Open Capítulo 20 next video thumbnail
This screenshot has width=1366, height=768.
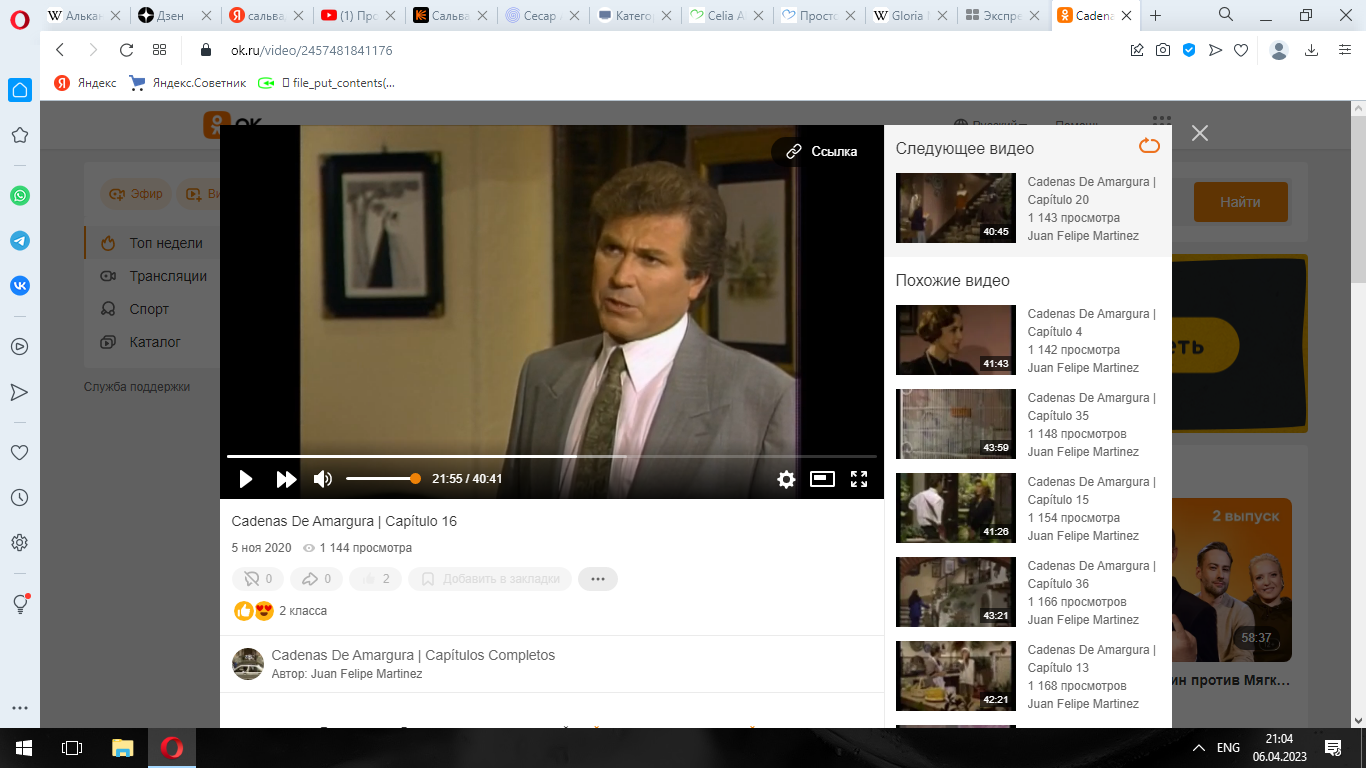(x=955, y=208)
